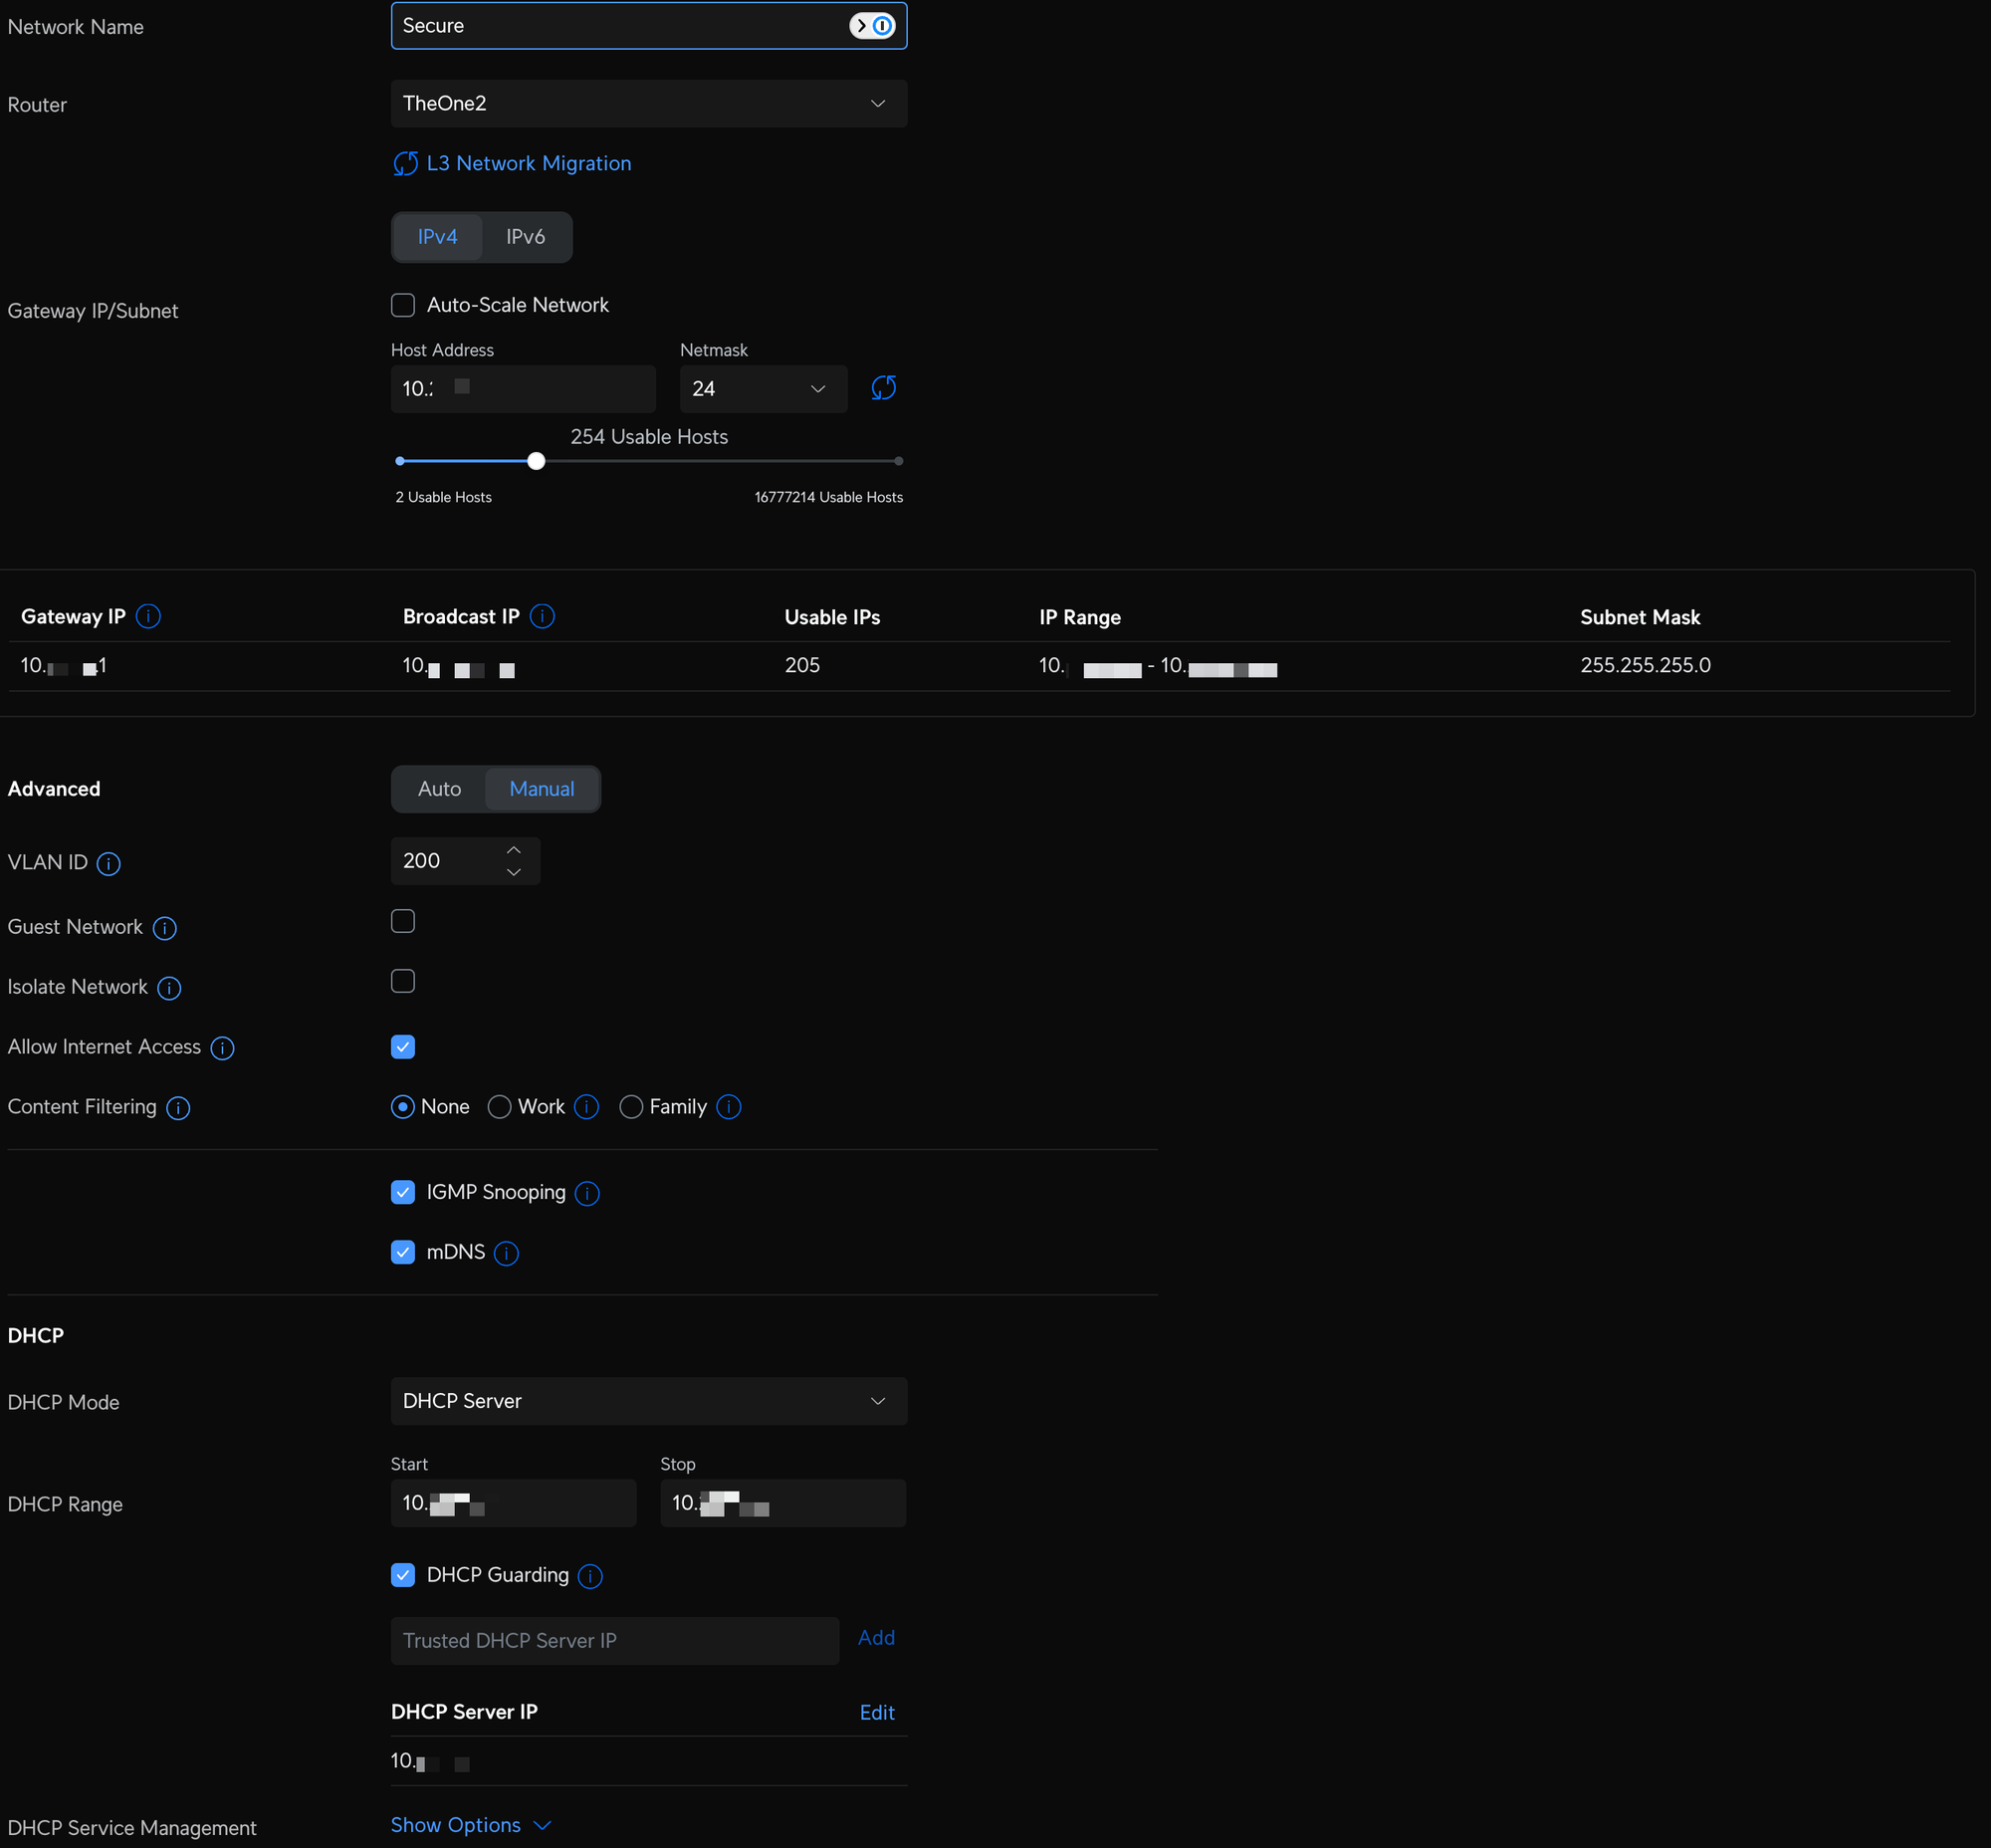Click the usable hosts slider handle
Image resolution: width=1991 pixels, height=1848 pixels.
(536, 461)
